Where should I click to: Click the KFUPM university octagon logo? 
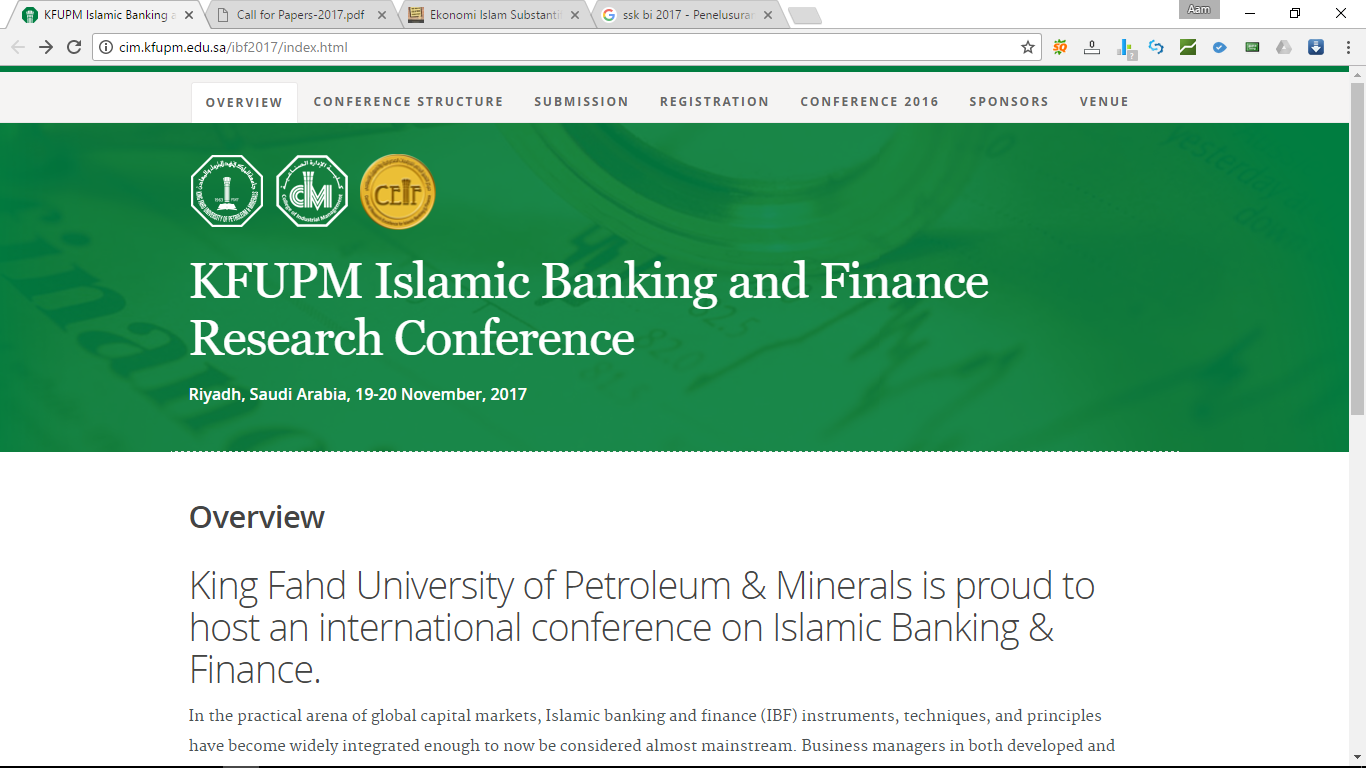[x=227, y=191]
